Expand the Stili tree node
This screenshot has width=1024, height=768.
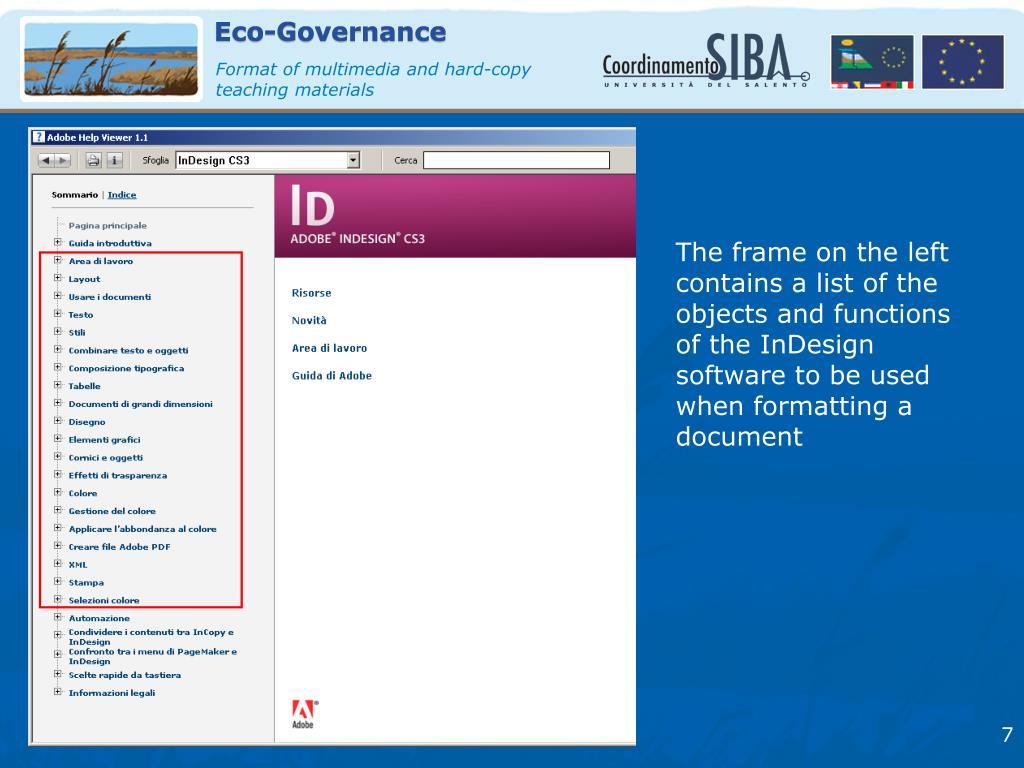click(57, 331)
